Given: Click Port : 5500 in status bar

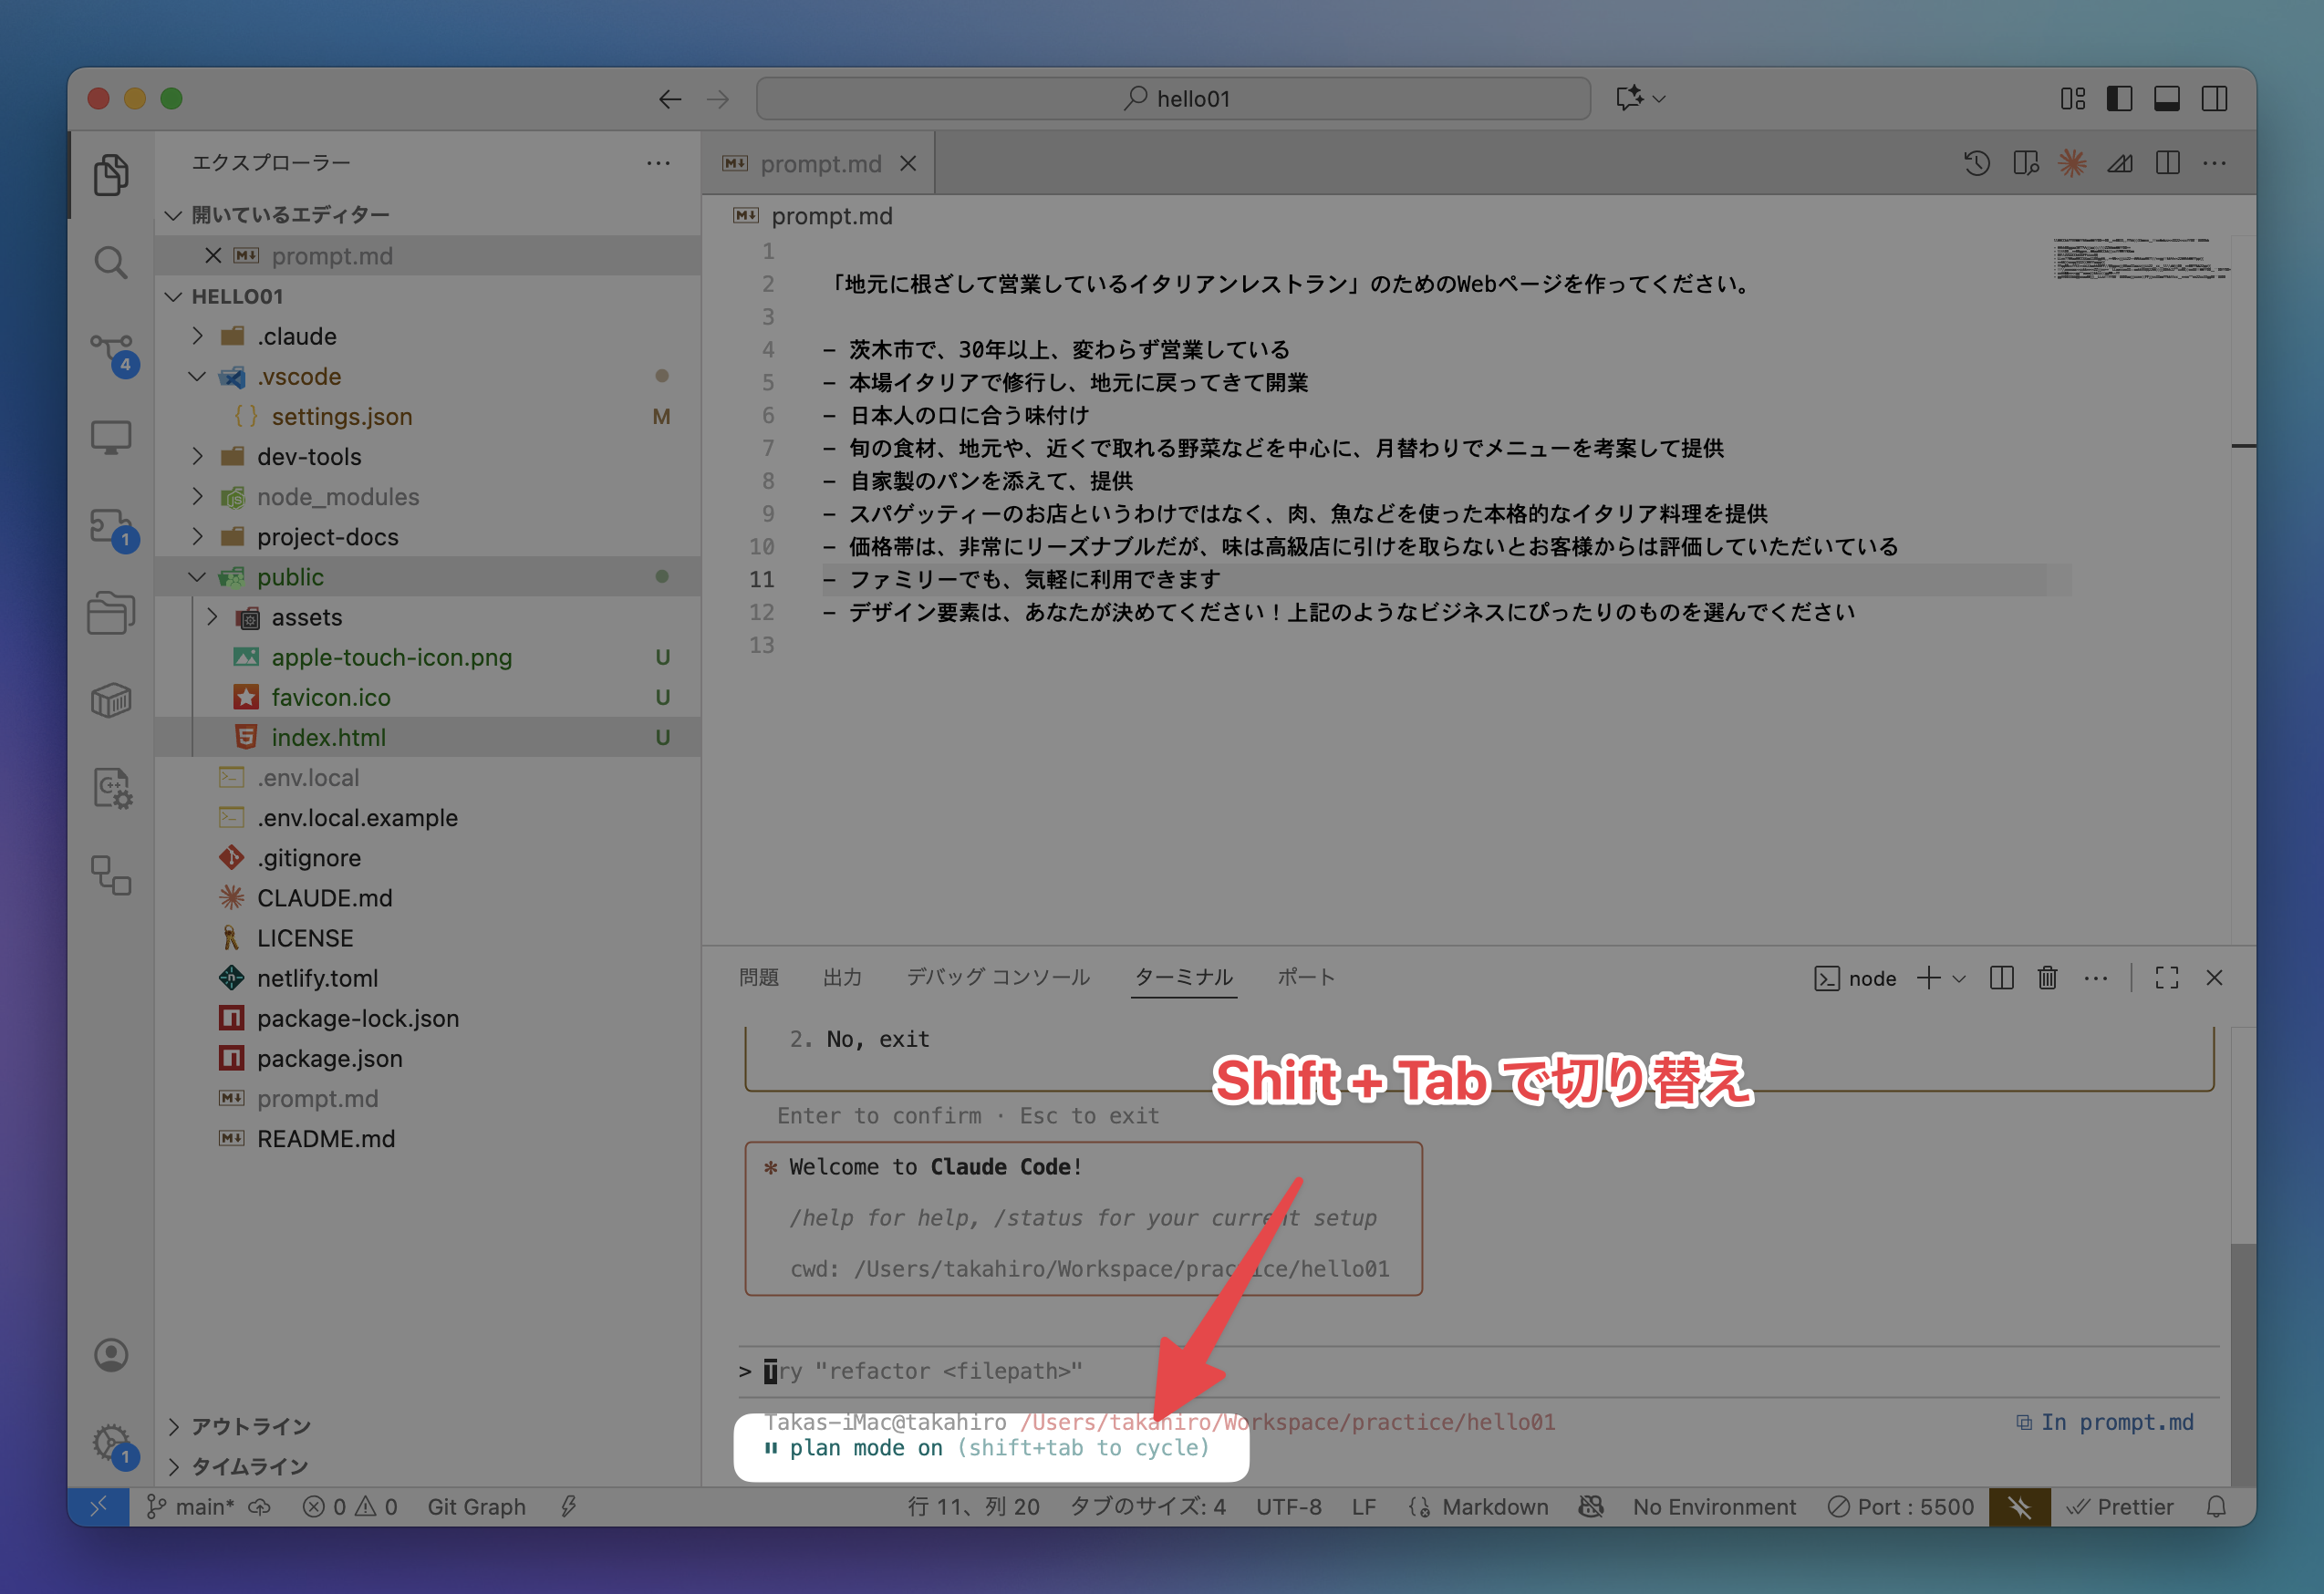Looking at the screenshot, I should [1901, 1506].
